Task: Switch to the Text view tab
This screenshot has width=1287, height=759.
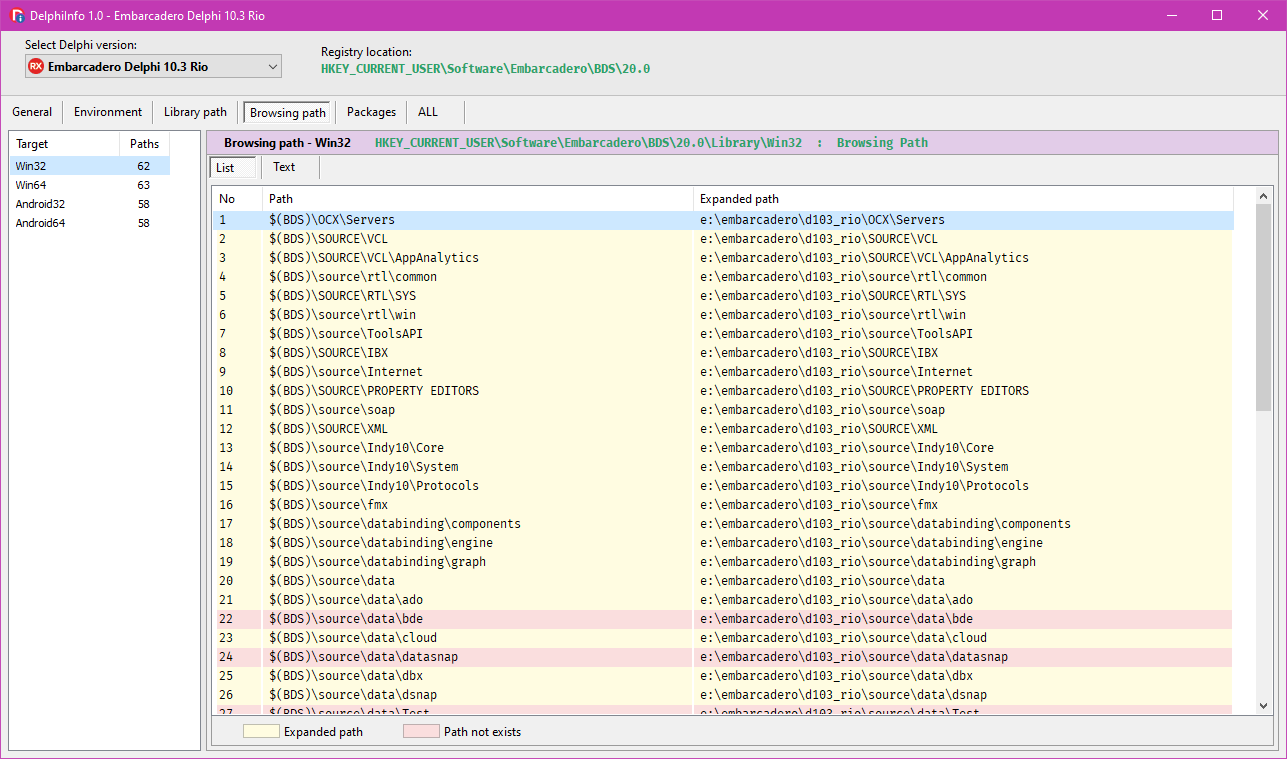Action: click(287, 167)
